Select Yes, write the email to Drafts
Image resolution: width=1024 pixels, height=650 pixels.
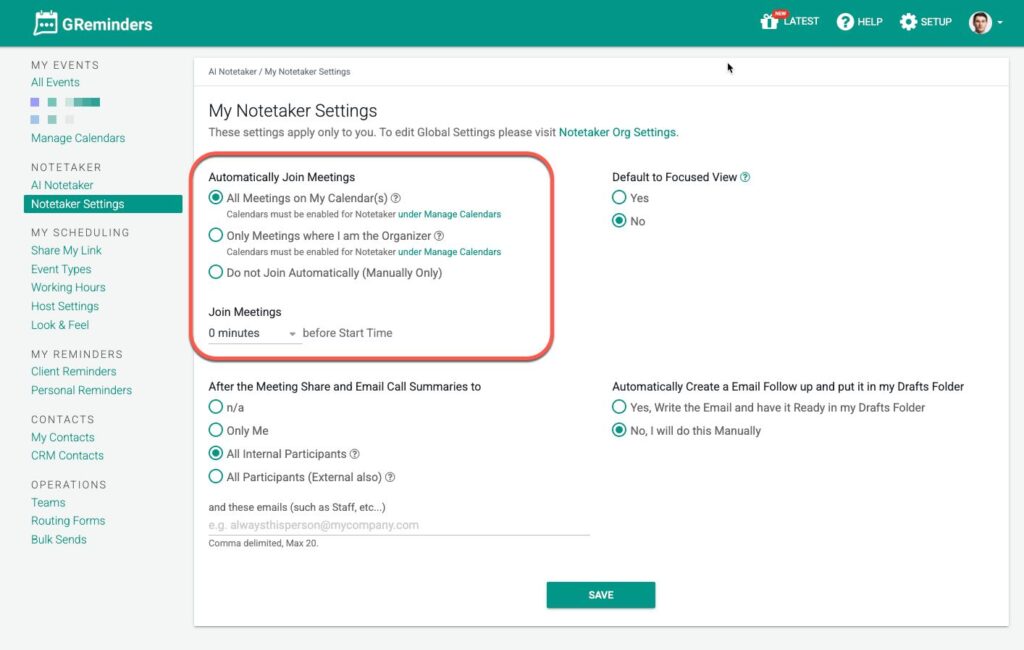(x=620, y=407)
